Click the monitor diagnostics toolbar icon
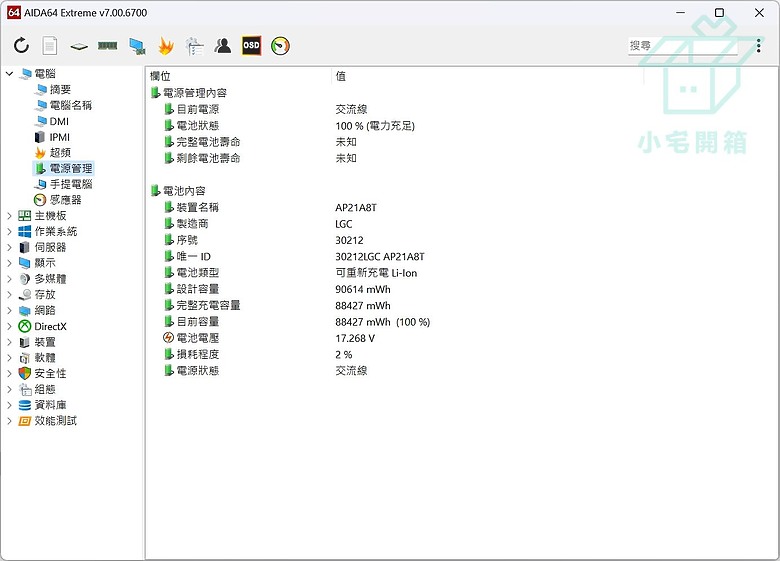 coord(137,46)
